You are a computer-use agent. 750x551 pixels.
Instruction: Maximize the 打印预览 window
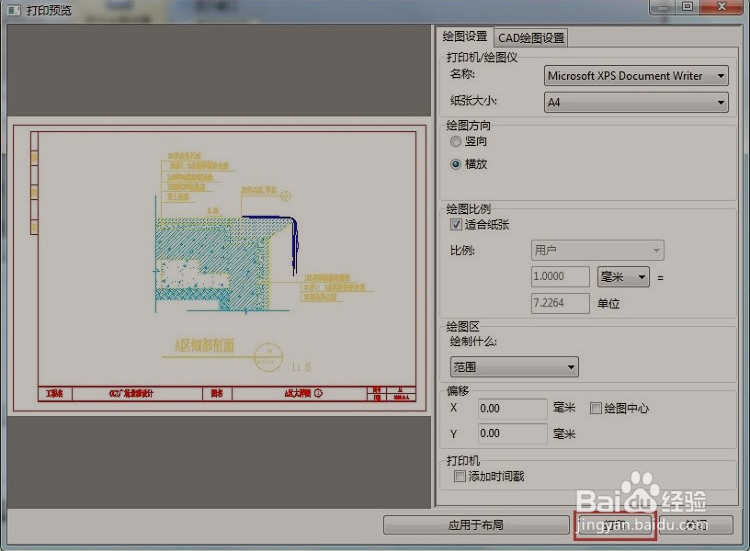pos(687,7)
